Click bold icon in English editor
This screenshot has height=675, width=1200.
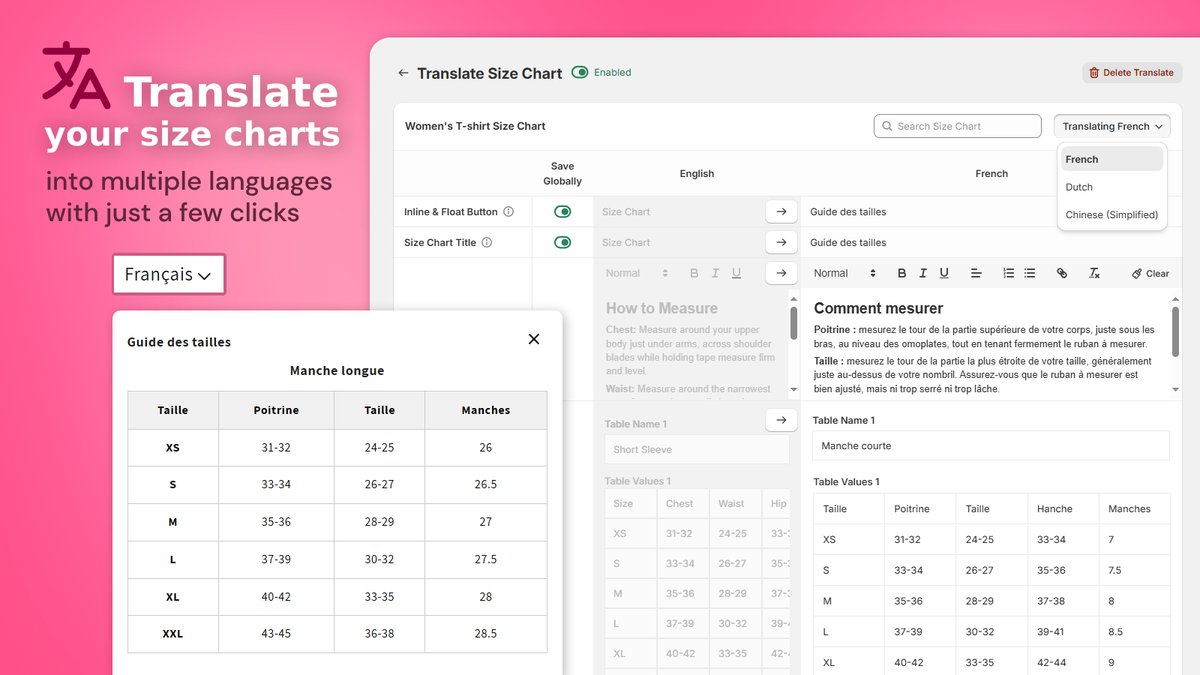[x=694, y=273]
